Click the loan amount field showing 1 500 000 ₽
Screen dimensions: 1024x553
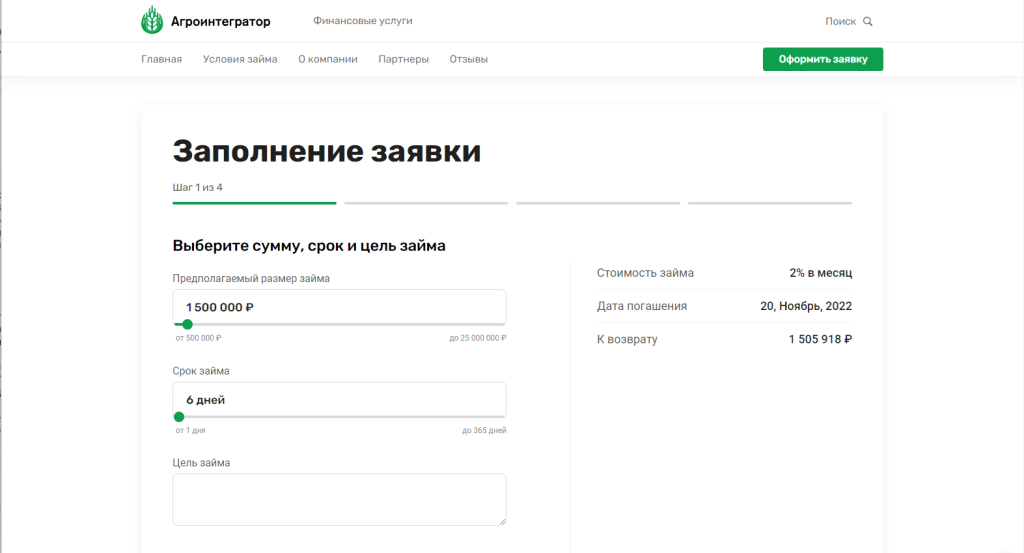(x=339, y=307)
